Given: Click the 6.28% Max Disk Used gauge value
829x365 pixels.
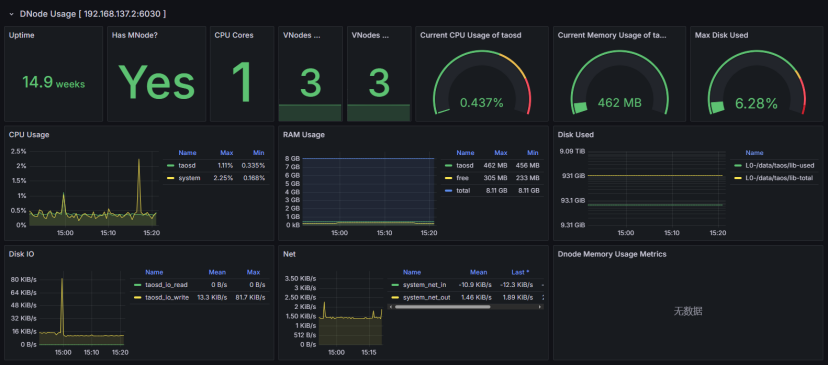Looking at the screenshot, I should 756,104.
